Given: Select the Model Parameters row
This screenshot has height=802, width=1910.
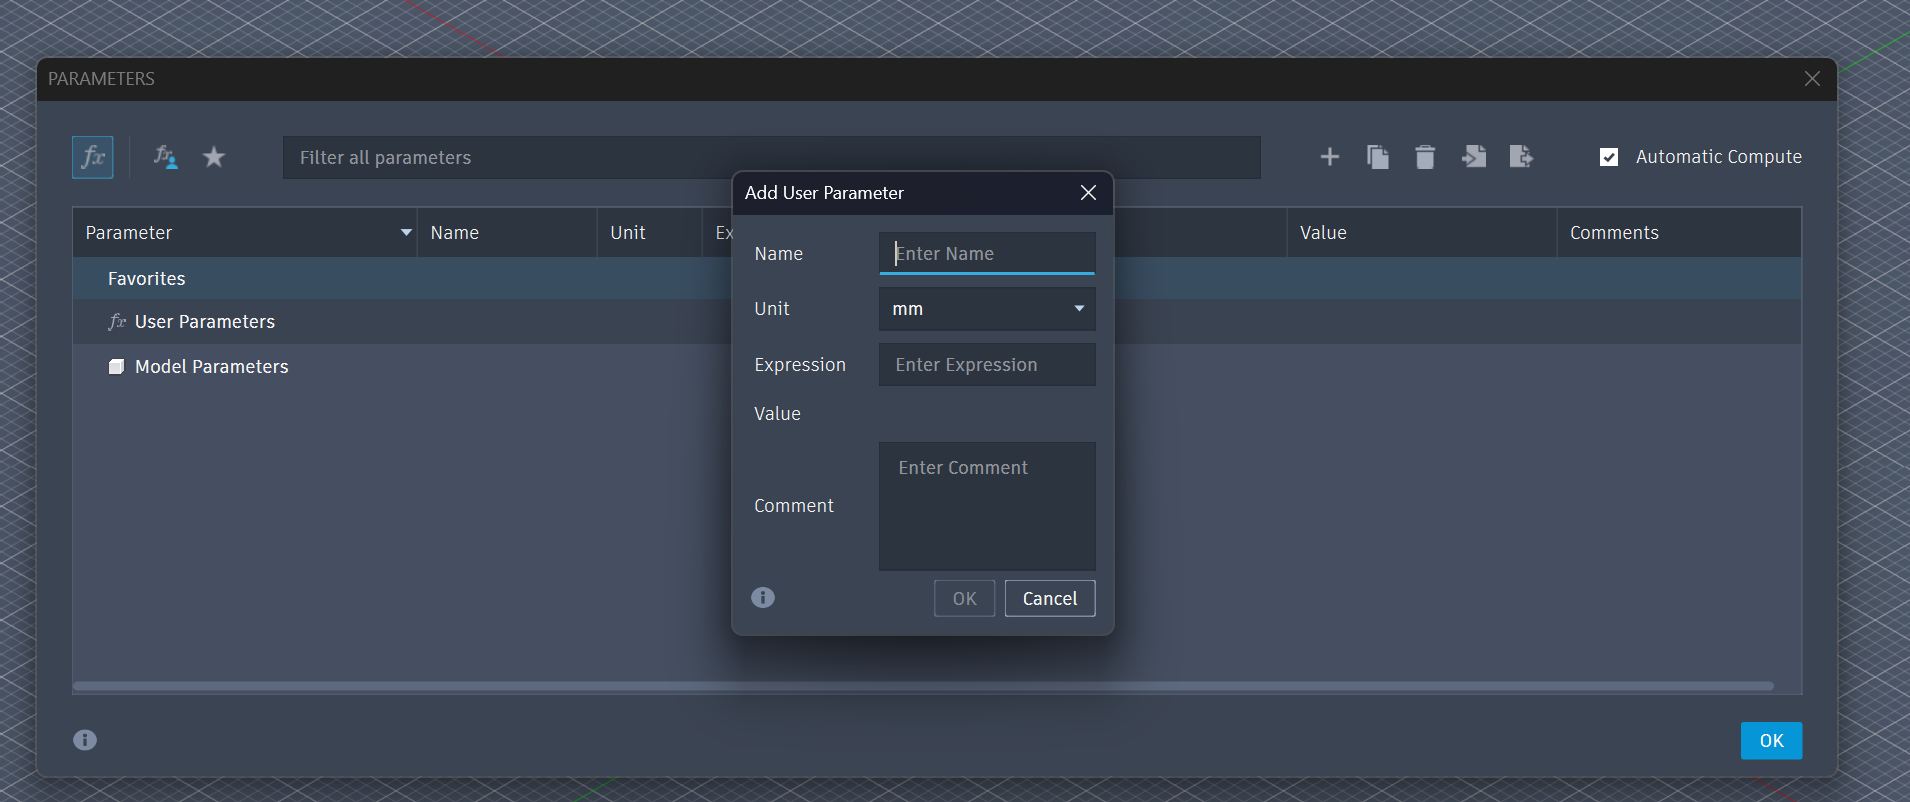Looking at the screenshot, I should [x=937, y=366].
